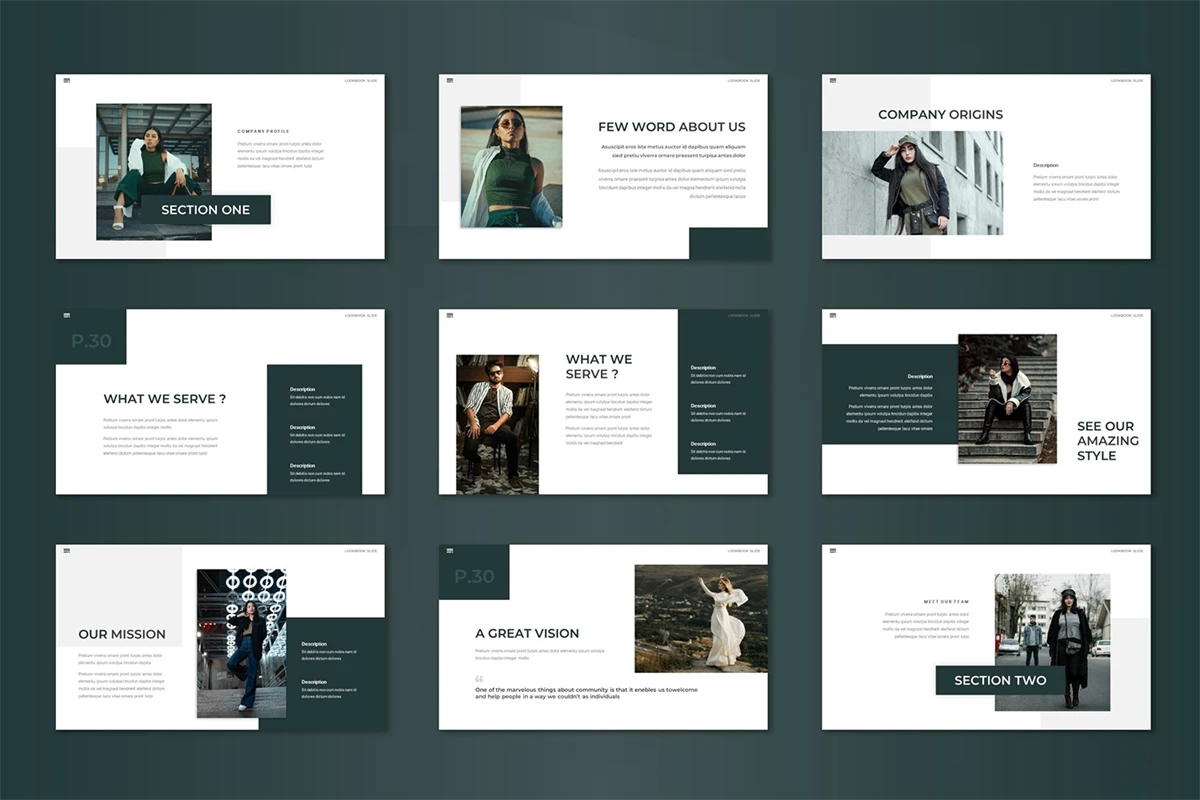Click the logo icon on the See Our Amazing Style slide
The image size is (1200, 800).
click(833, 315)
